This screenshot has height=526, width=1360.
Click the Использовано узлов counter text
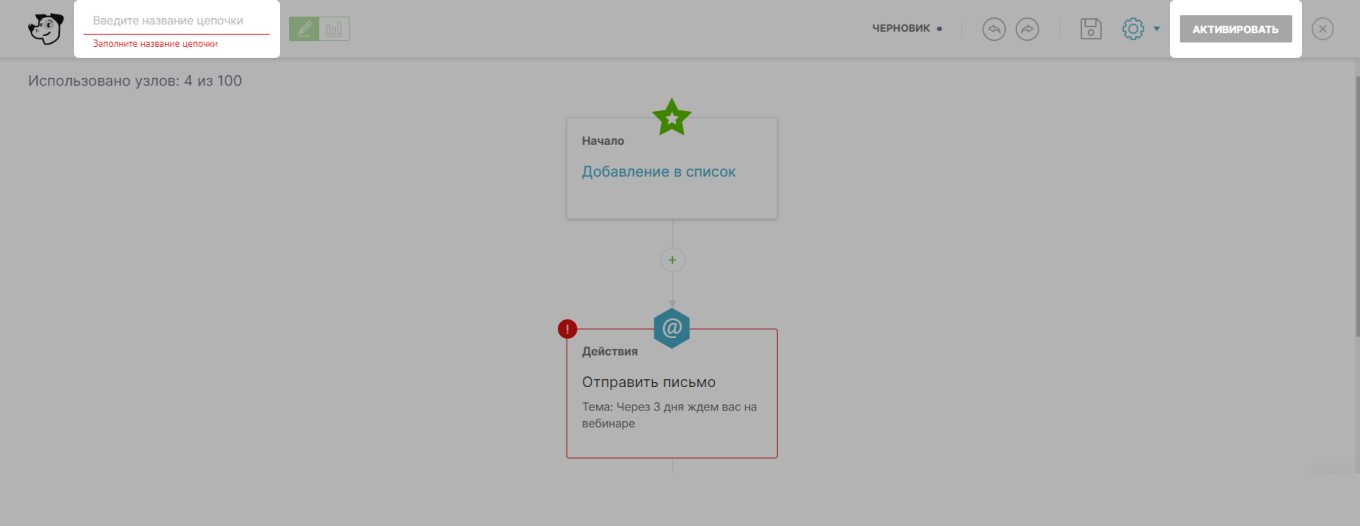tap(135, 80)
